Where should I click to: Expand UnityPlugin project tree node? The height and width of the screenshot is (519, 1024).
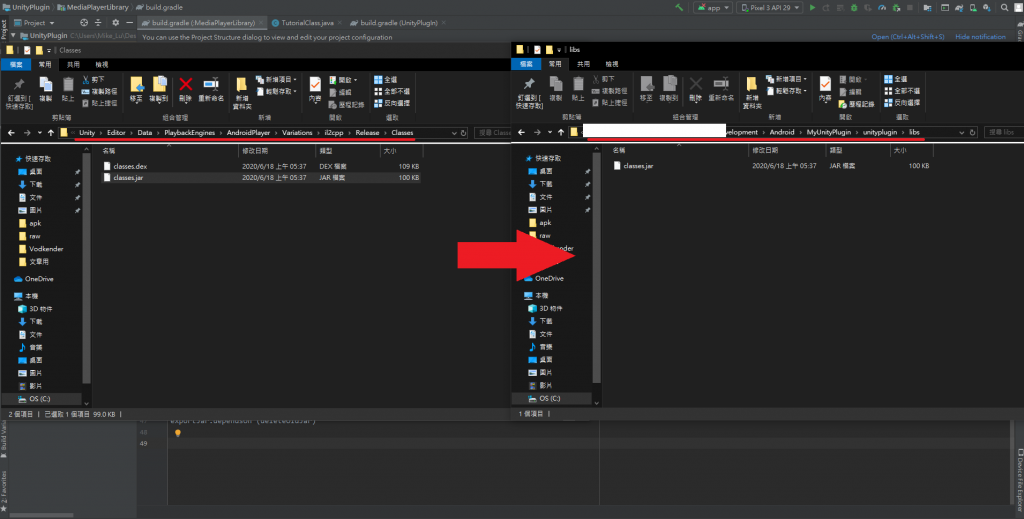13,35
